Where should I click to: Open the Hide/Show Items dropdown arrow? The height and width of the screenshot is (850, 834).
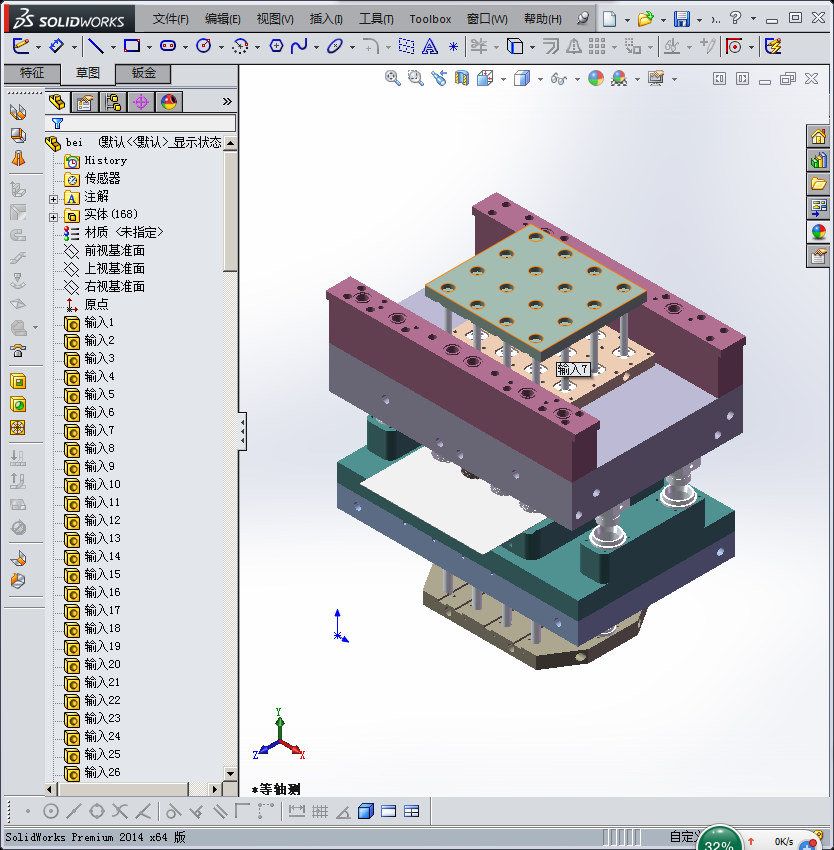click(x=577, y=80)
